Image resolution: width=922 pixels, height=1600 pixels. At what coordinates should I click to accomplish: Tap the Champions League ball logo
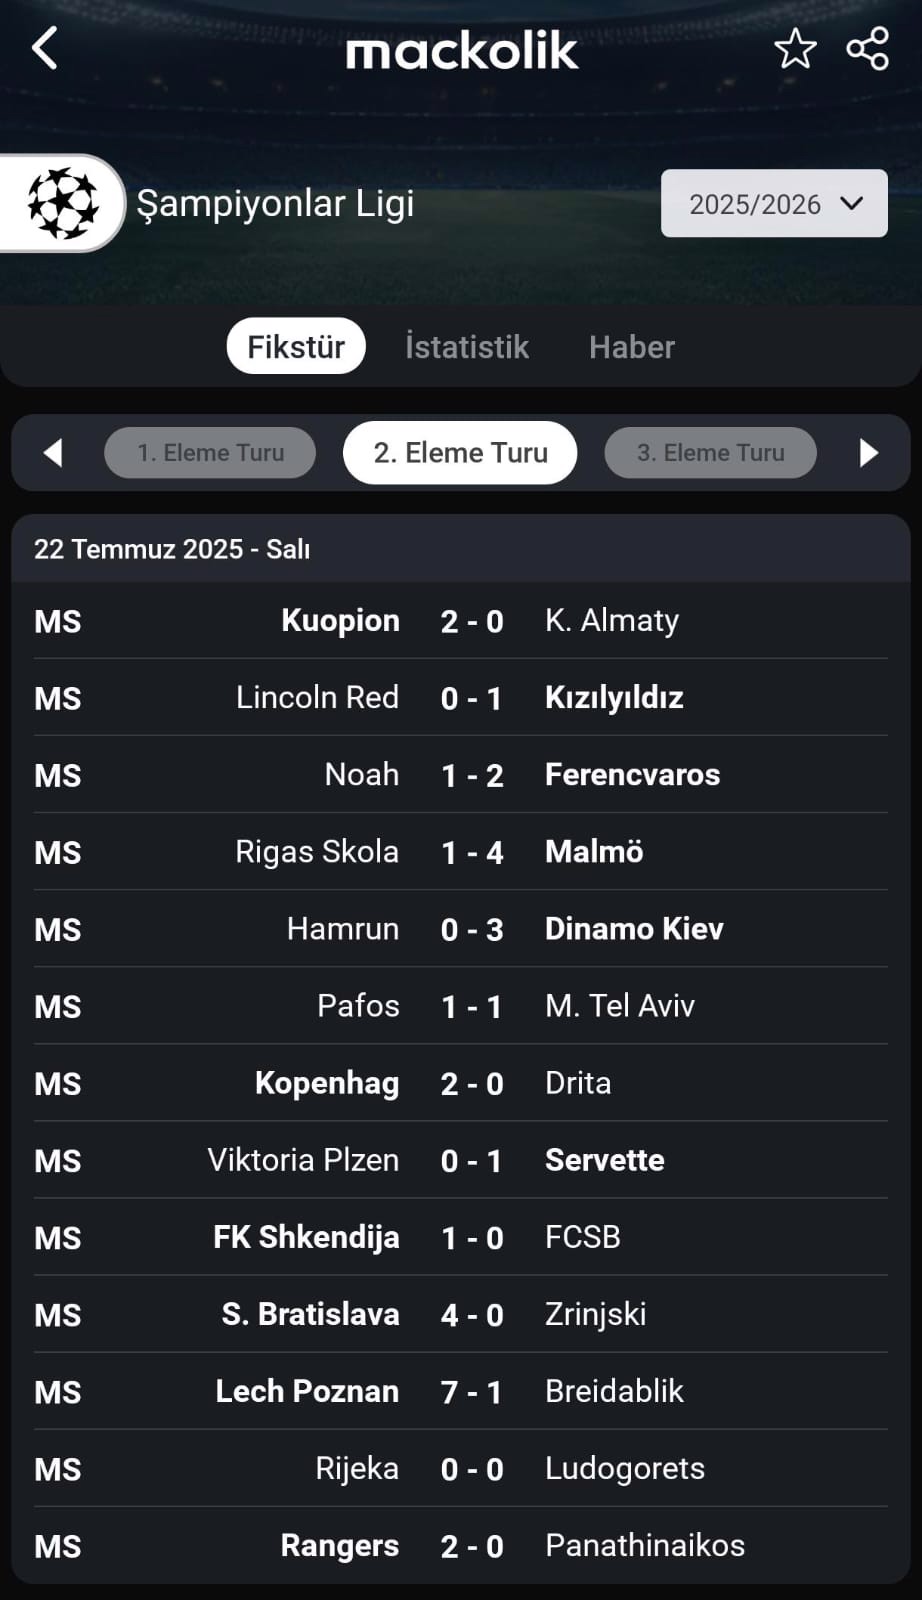63,203
